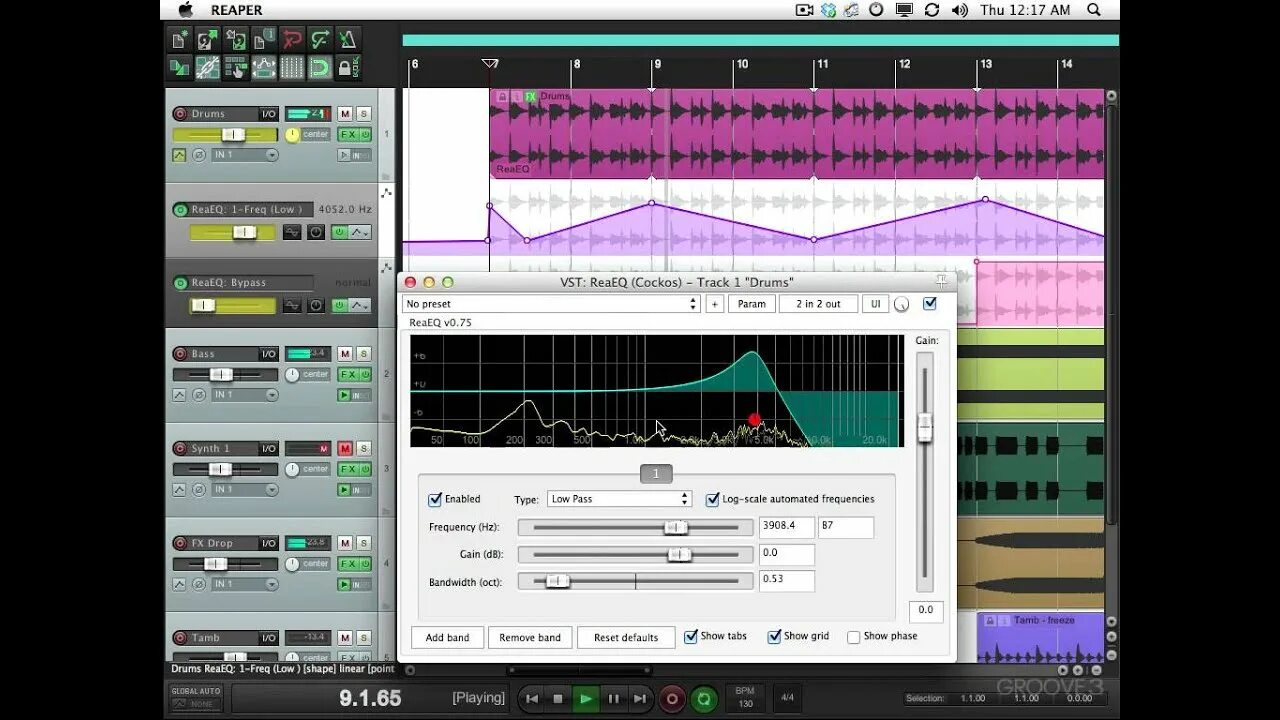Image resolution: width=1280 pixels, height=720 pixels.
Task: Open the Drums track IN 1 input dropdown
Action: pyautogui.click(x=245, y=155)
